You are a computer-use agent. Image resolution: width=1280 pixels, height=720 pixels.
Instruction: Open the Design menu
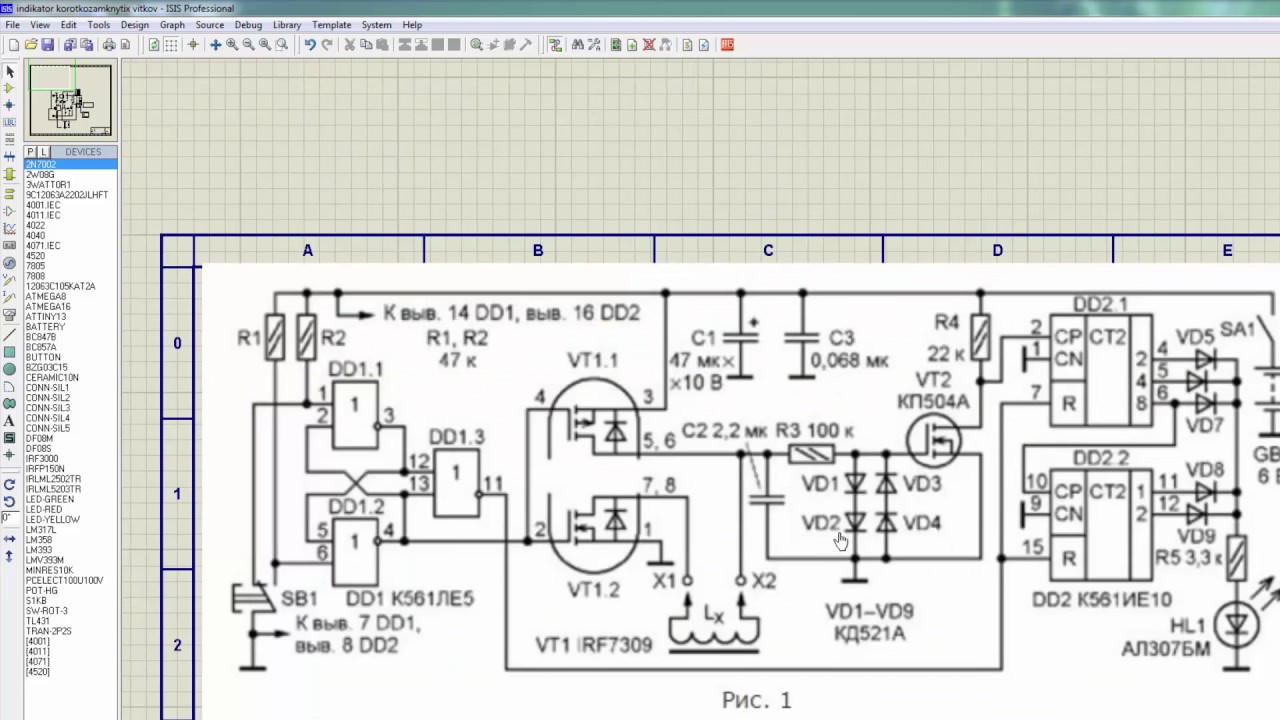click(x=134, y=25)
